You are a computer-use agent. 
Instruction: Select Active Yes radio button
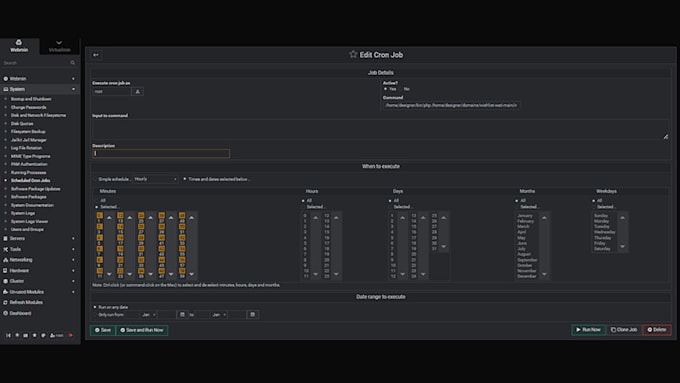385,89
